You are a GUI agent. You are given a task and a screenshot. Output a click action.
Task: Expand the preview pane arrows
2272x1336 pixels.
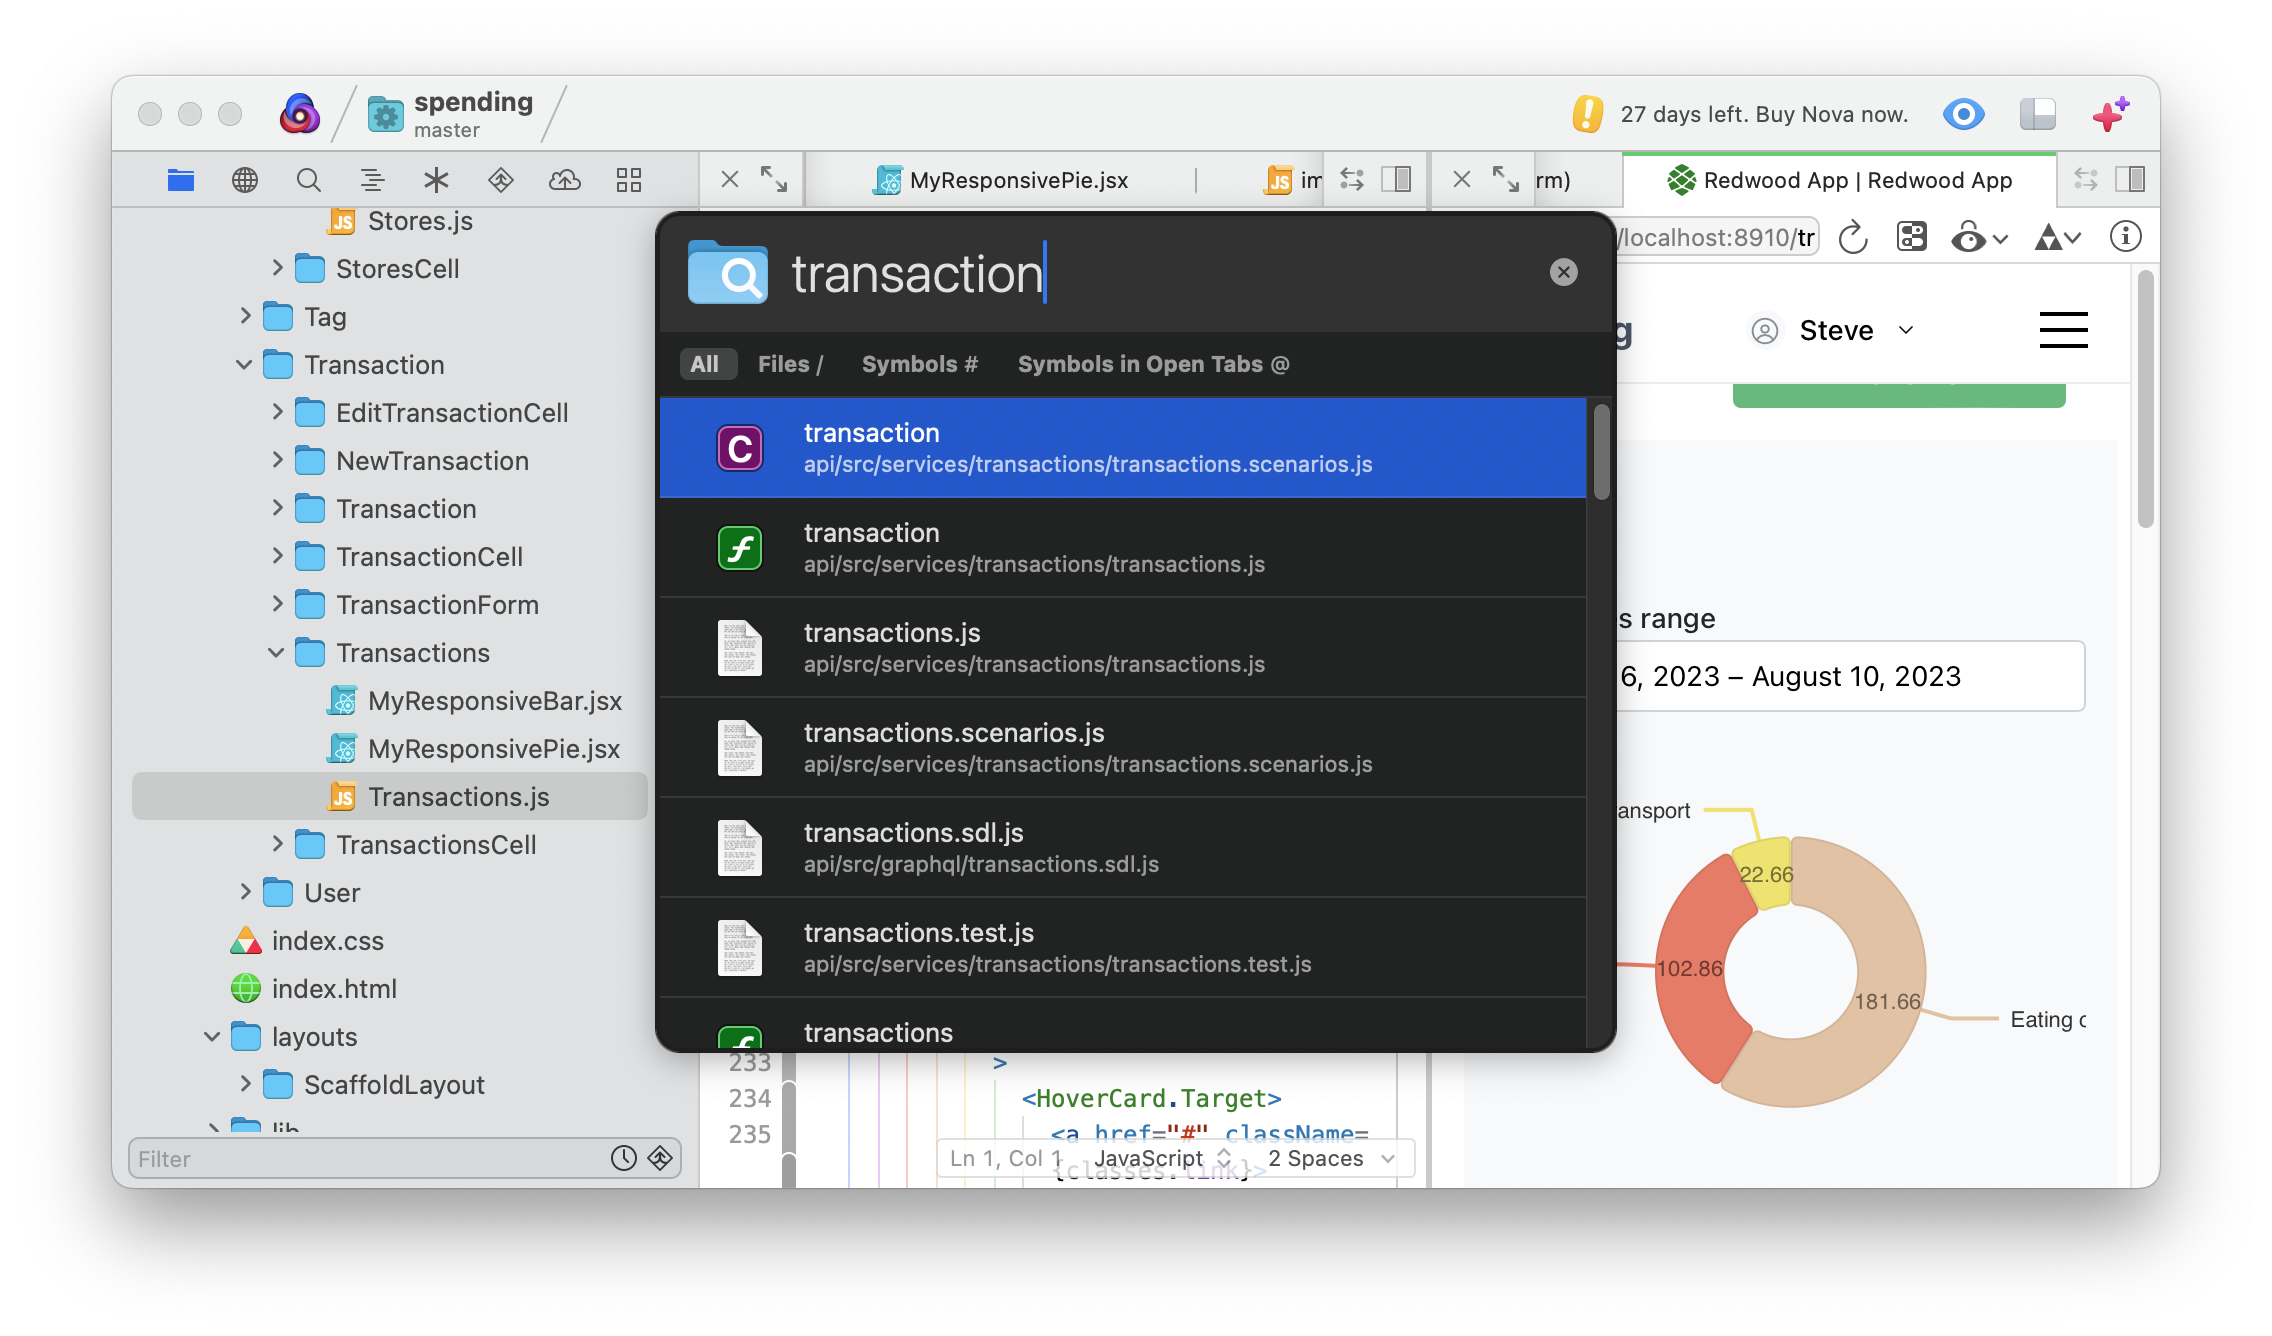[x=1506, y=180]
